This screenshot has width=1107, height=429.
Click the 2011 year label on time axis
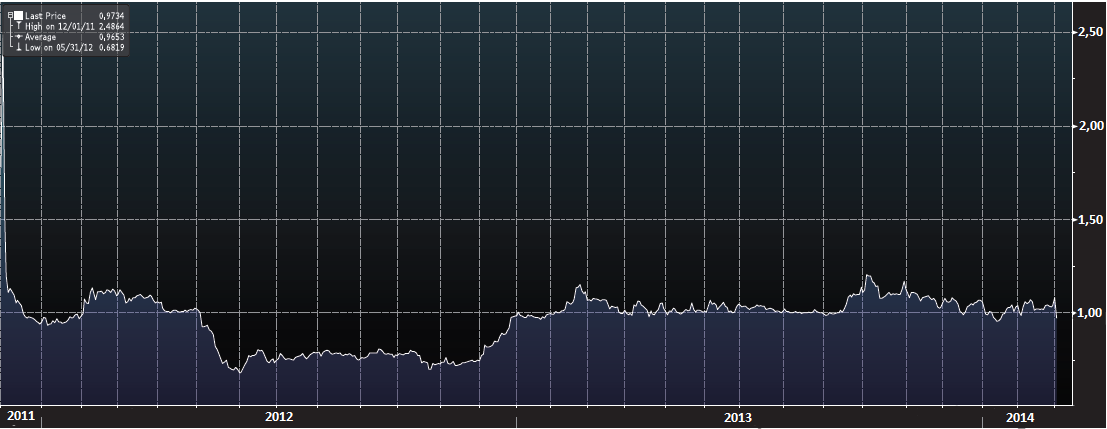pyautogui.click(x=20, y=416)
